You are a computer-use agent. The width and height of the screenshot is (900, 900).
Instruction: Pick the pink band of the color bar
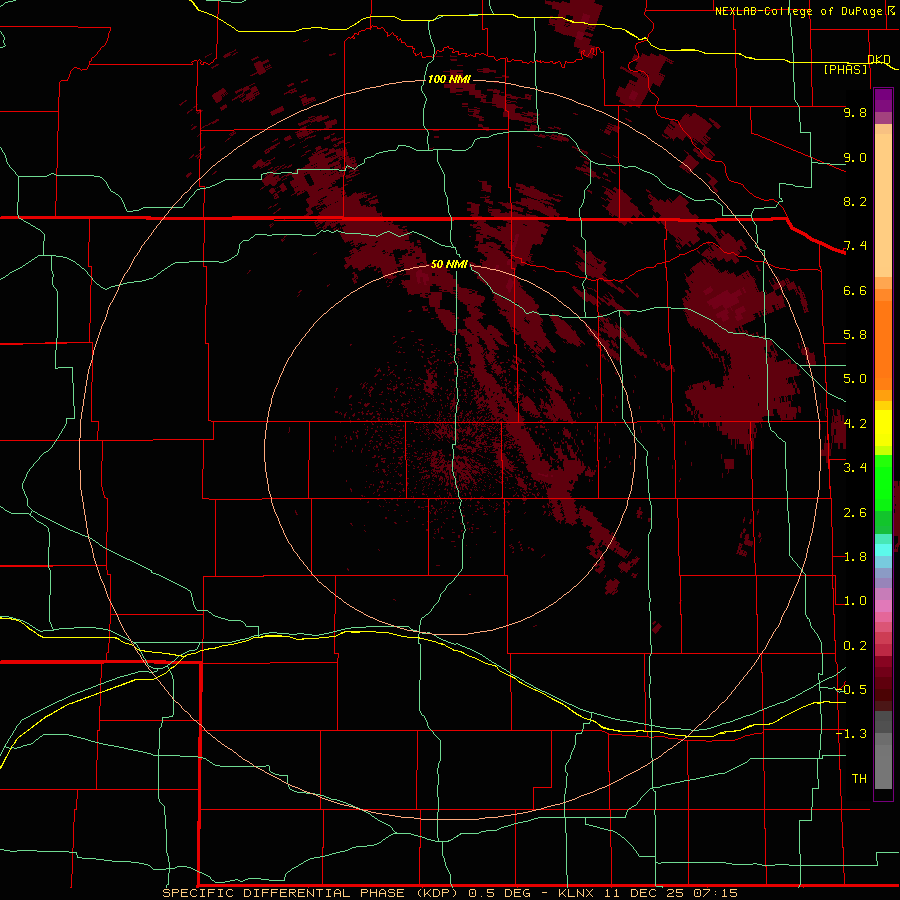click(x=883, y=606)
